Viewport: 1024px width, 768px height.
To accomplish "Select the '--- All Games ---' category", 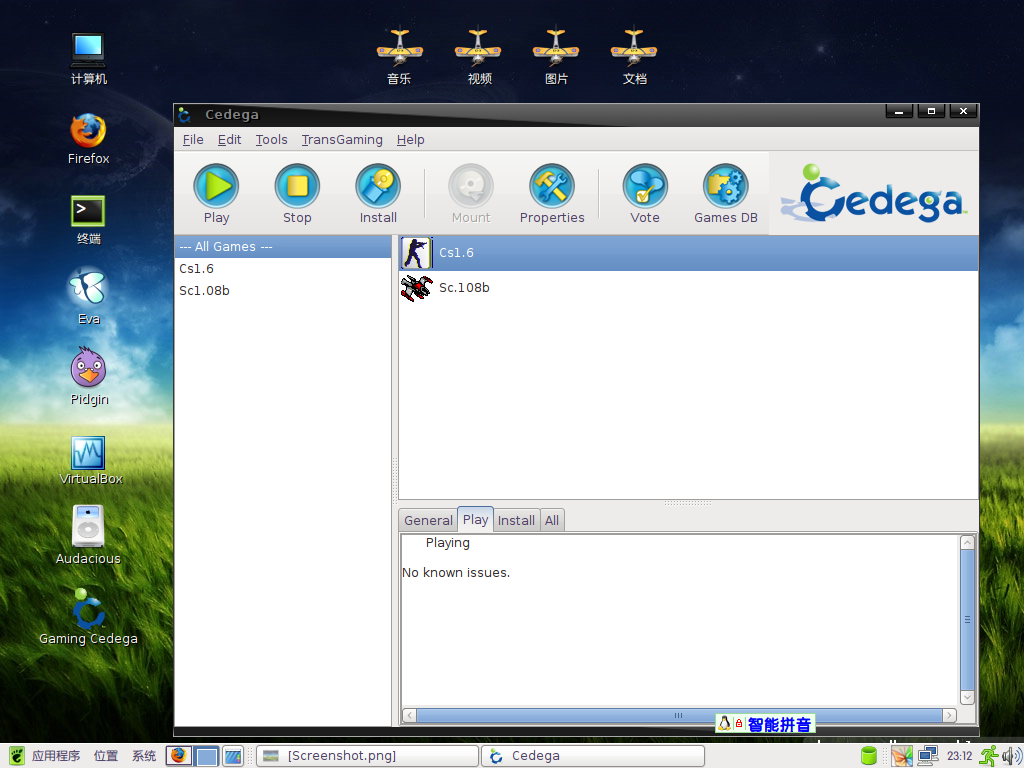I will pos(283,247).
